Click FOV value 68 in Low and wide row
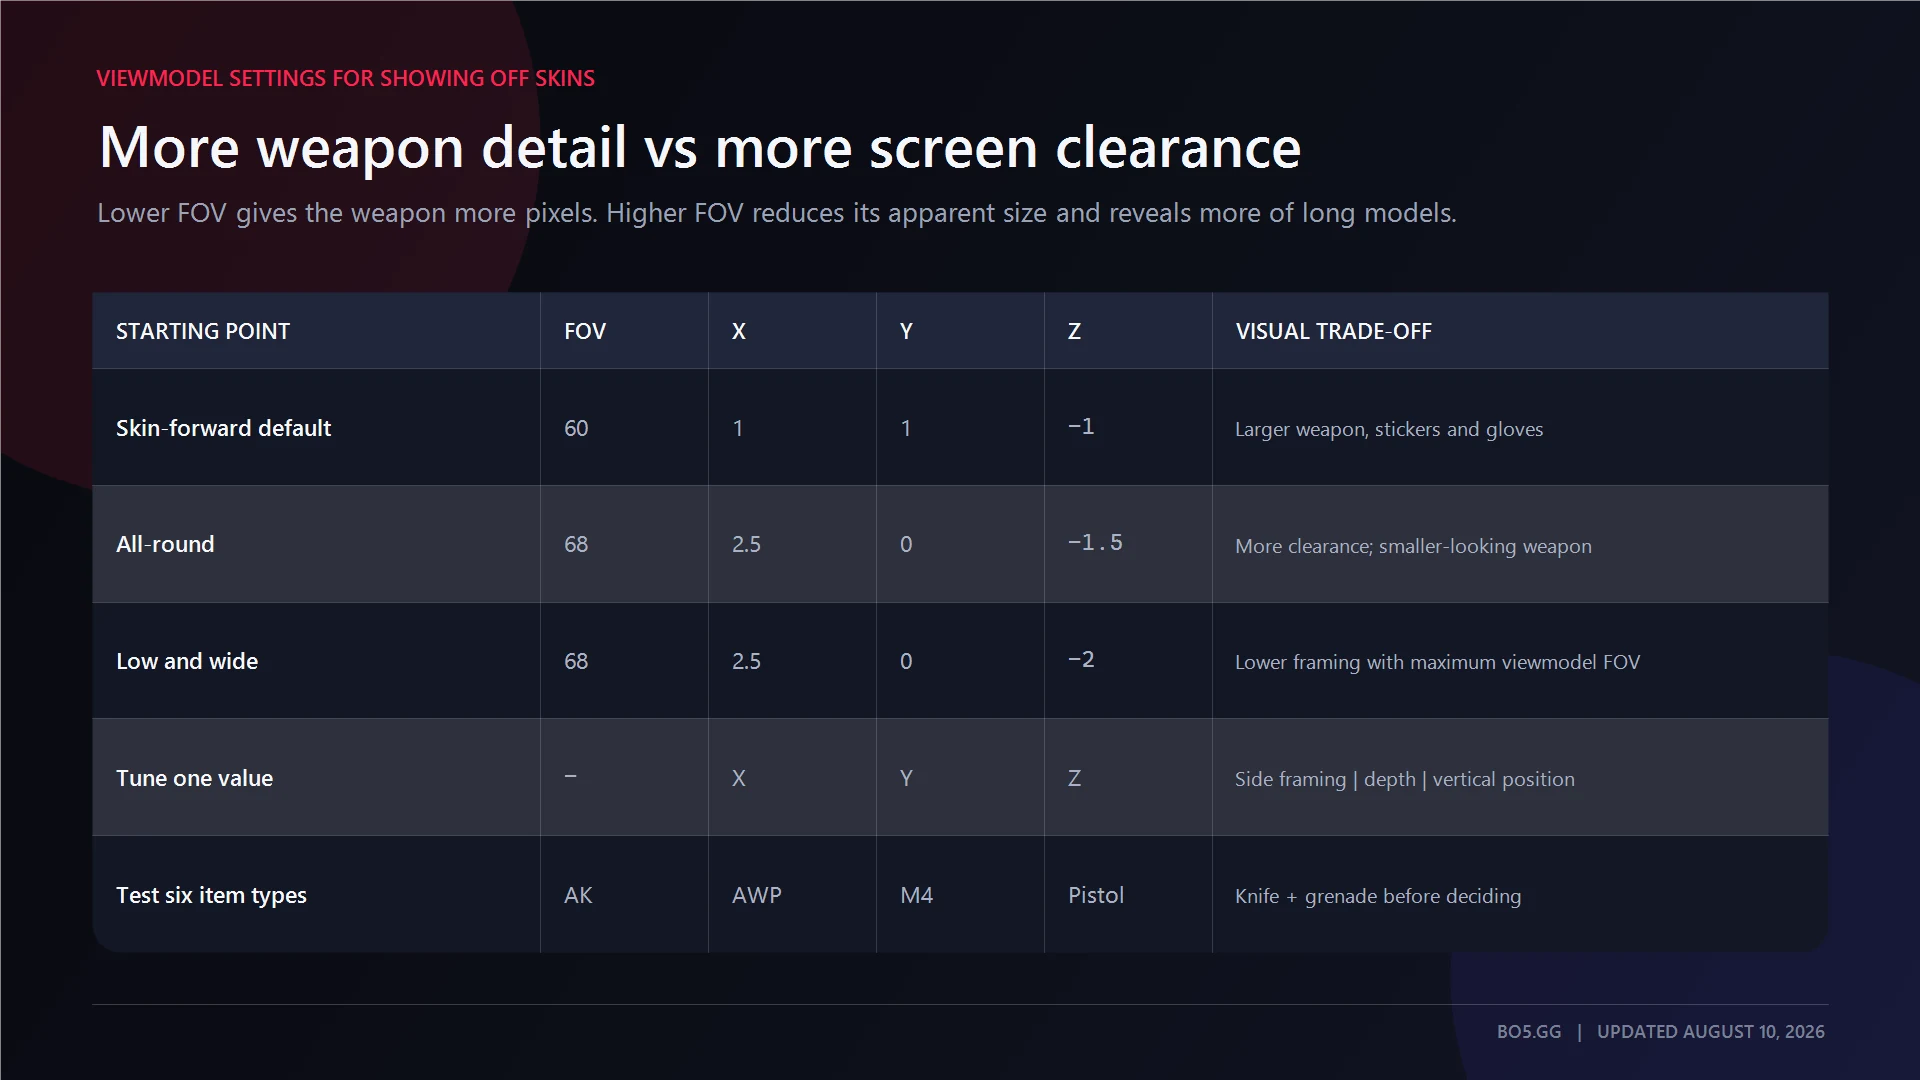Image resolution: width=1920 pixels, height=1080 pixels. [576, 661]
